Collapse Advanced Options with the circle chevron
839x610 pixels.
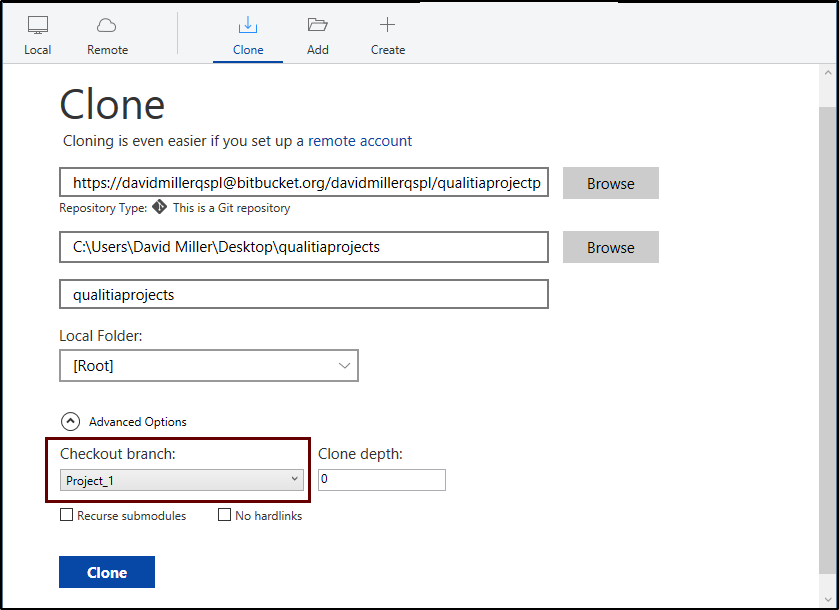tap(71, 422)
